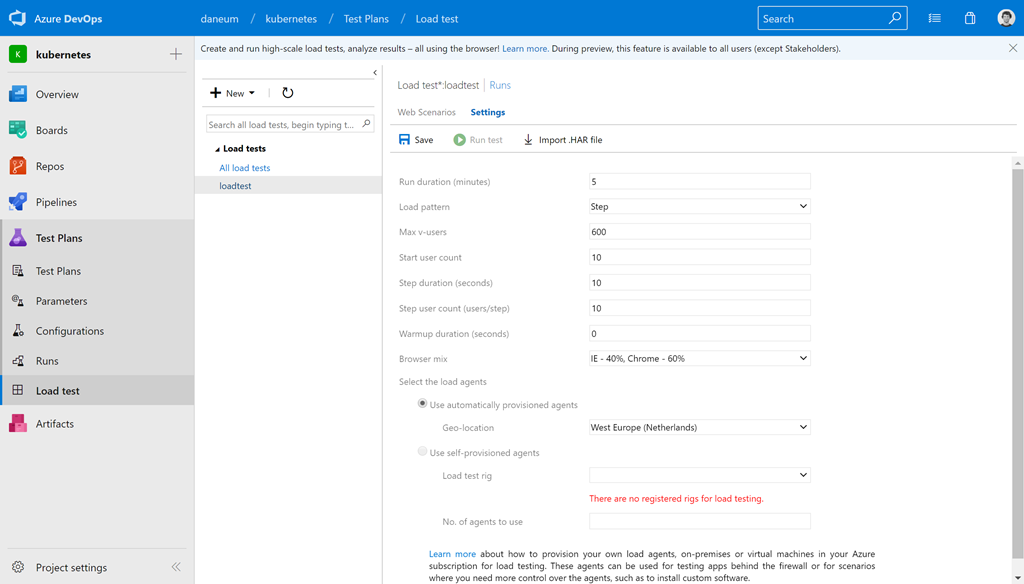Open Parameters in the Test Plans menu
This screenshot has width=1024, height=584.
click(x=61, y=301)
